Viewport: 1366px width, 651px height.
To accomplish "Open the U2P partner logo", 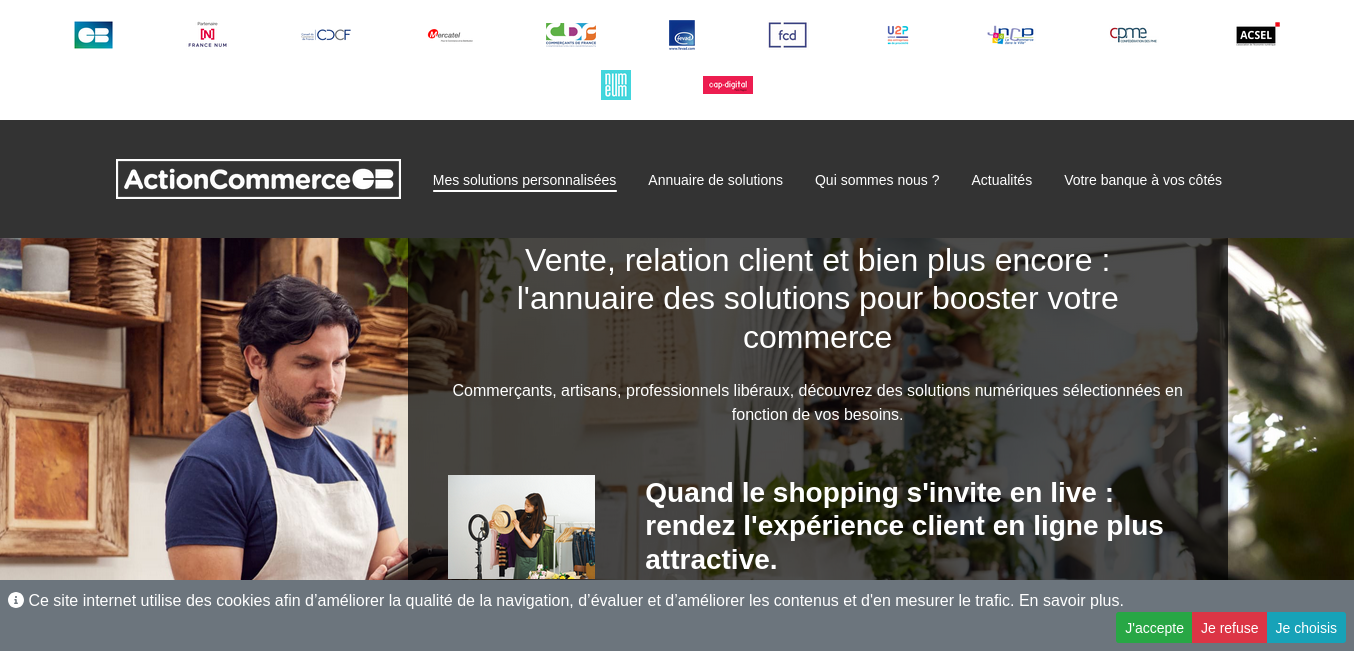I will click(898, 35).
